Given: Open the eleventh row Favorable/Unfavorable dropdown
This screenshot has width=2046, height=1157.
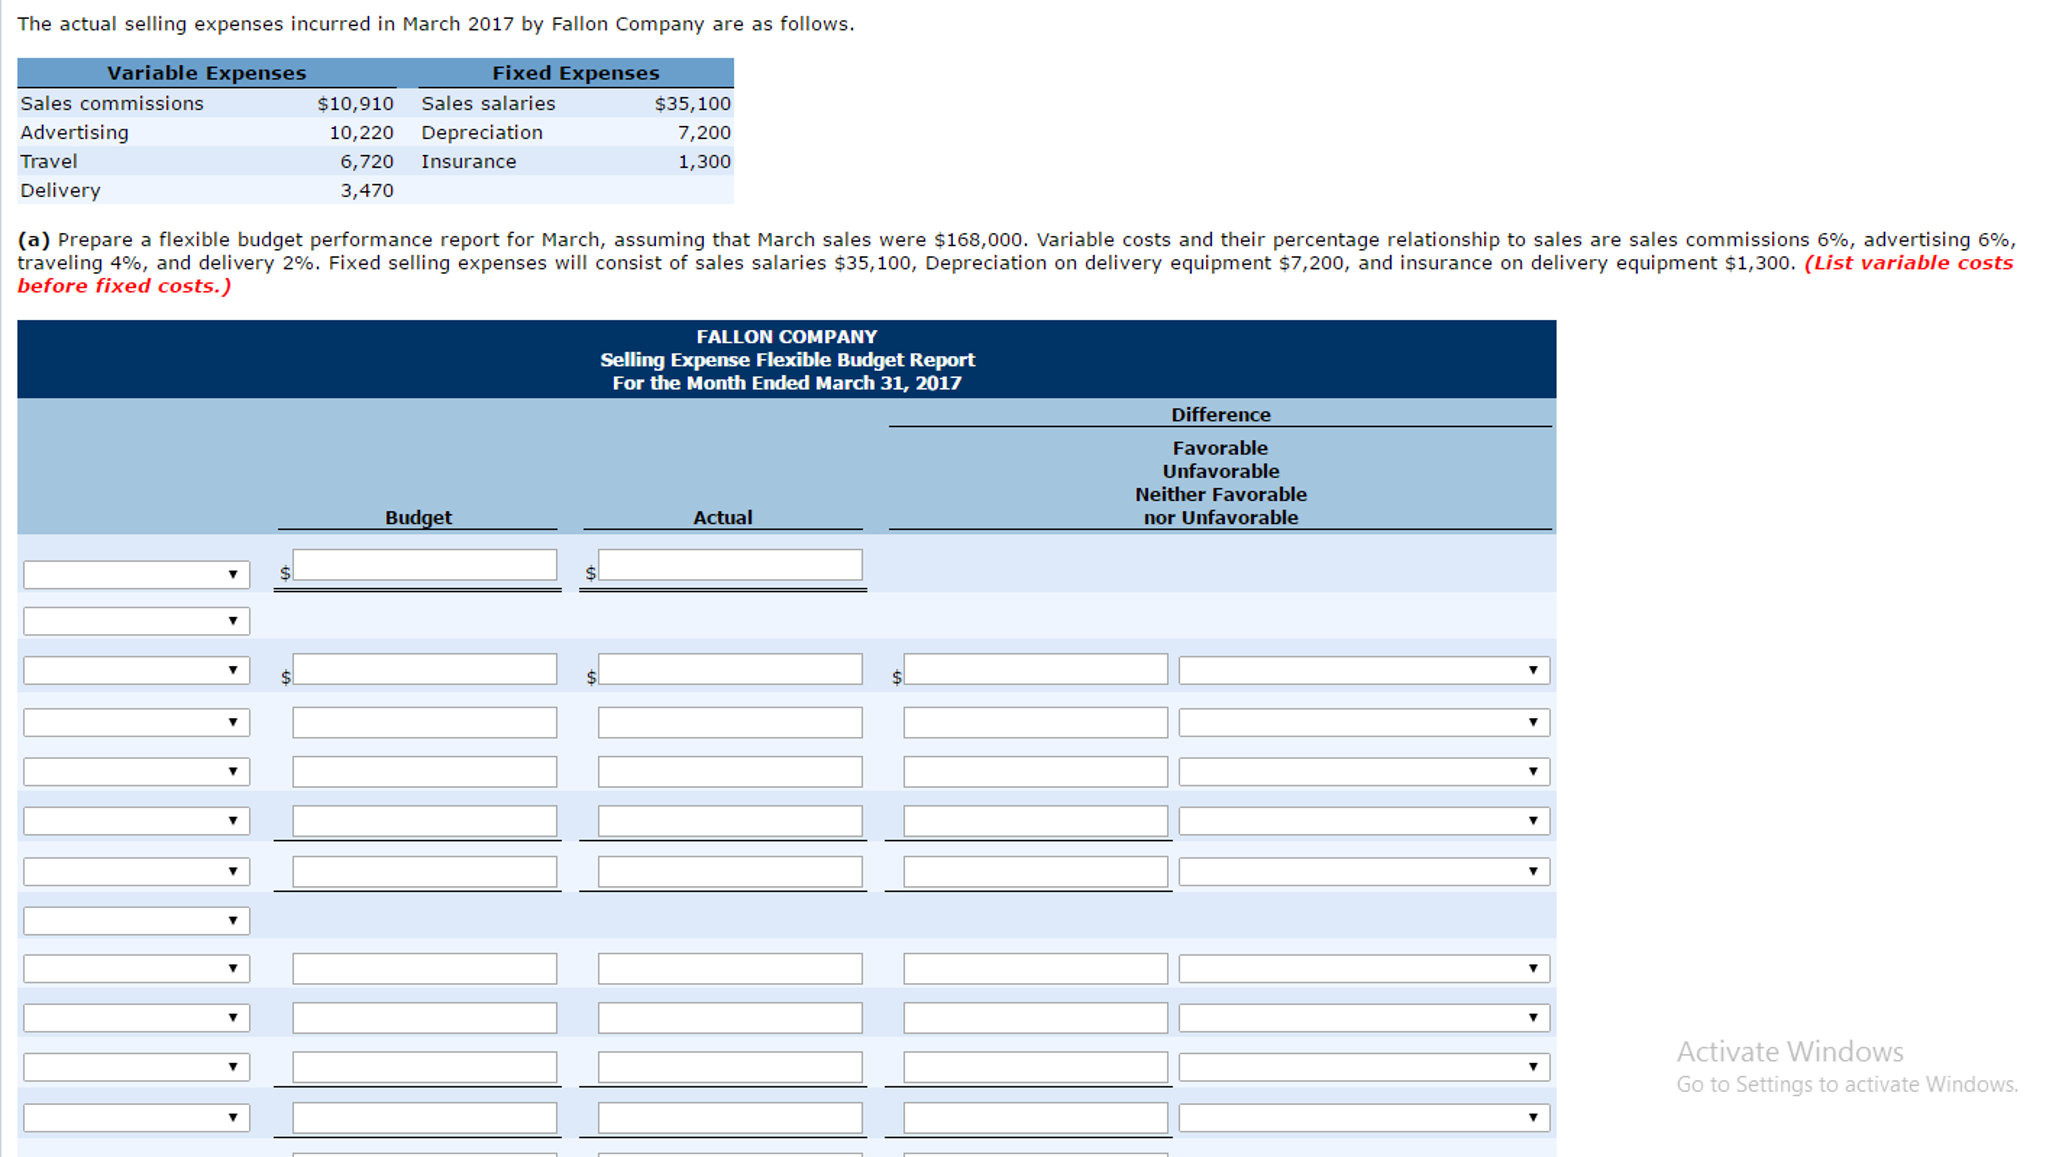Looking at the screenshot, I should 1364,1067.
